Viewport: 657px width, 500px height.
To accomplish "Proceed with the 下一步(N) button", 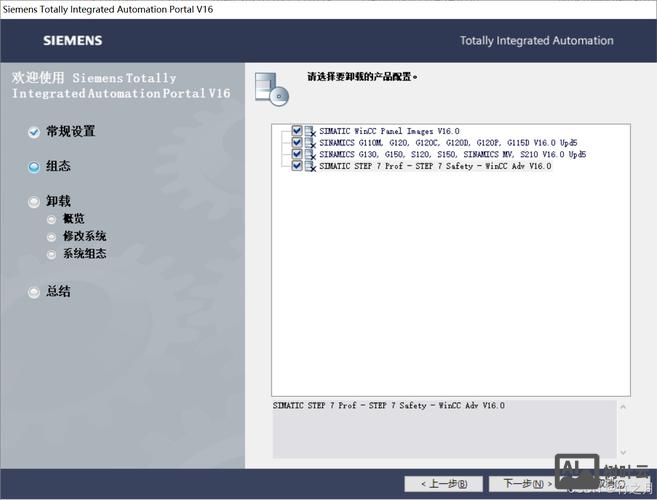I will pyautogui.click(x=521, y=484).
